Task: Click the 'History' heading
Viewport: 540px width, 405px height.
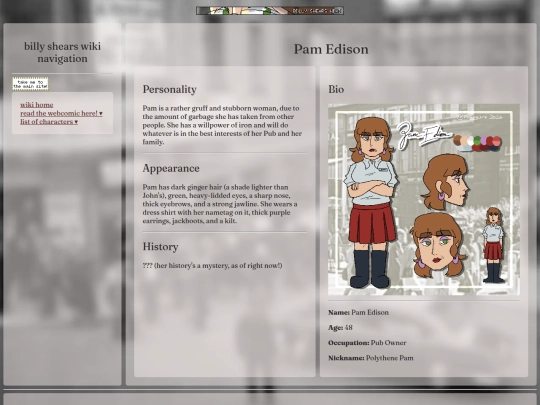Action: [x=160, y=247]
